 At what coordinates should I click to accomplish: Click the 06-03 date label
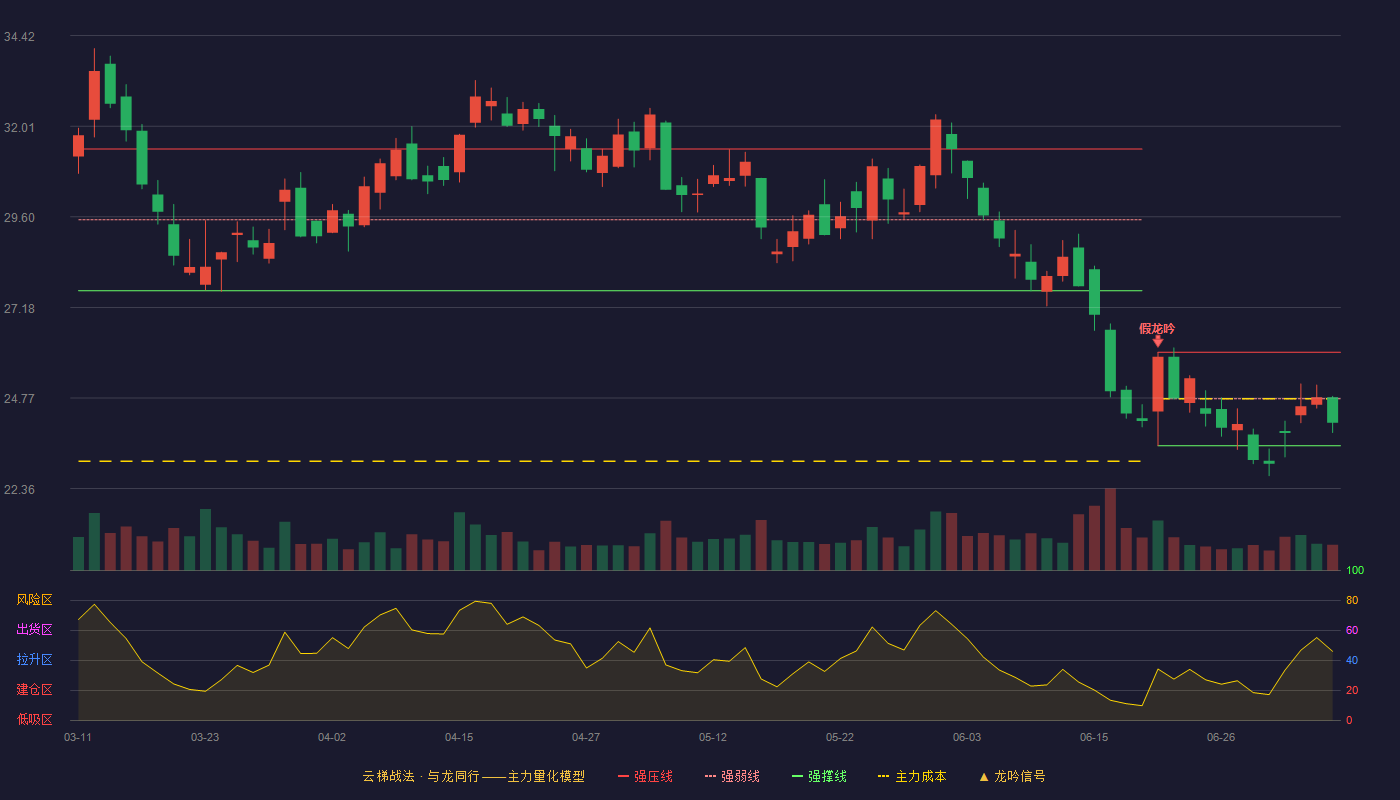pyautogui.click(x=967, y=737)
